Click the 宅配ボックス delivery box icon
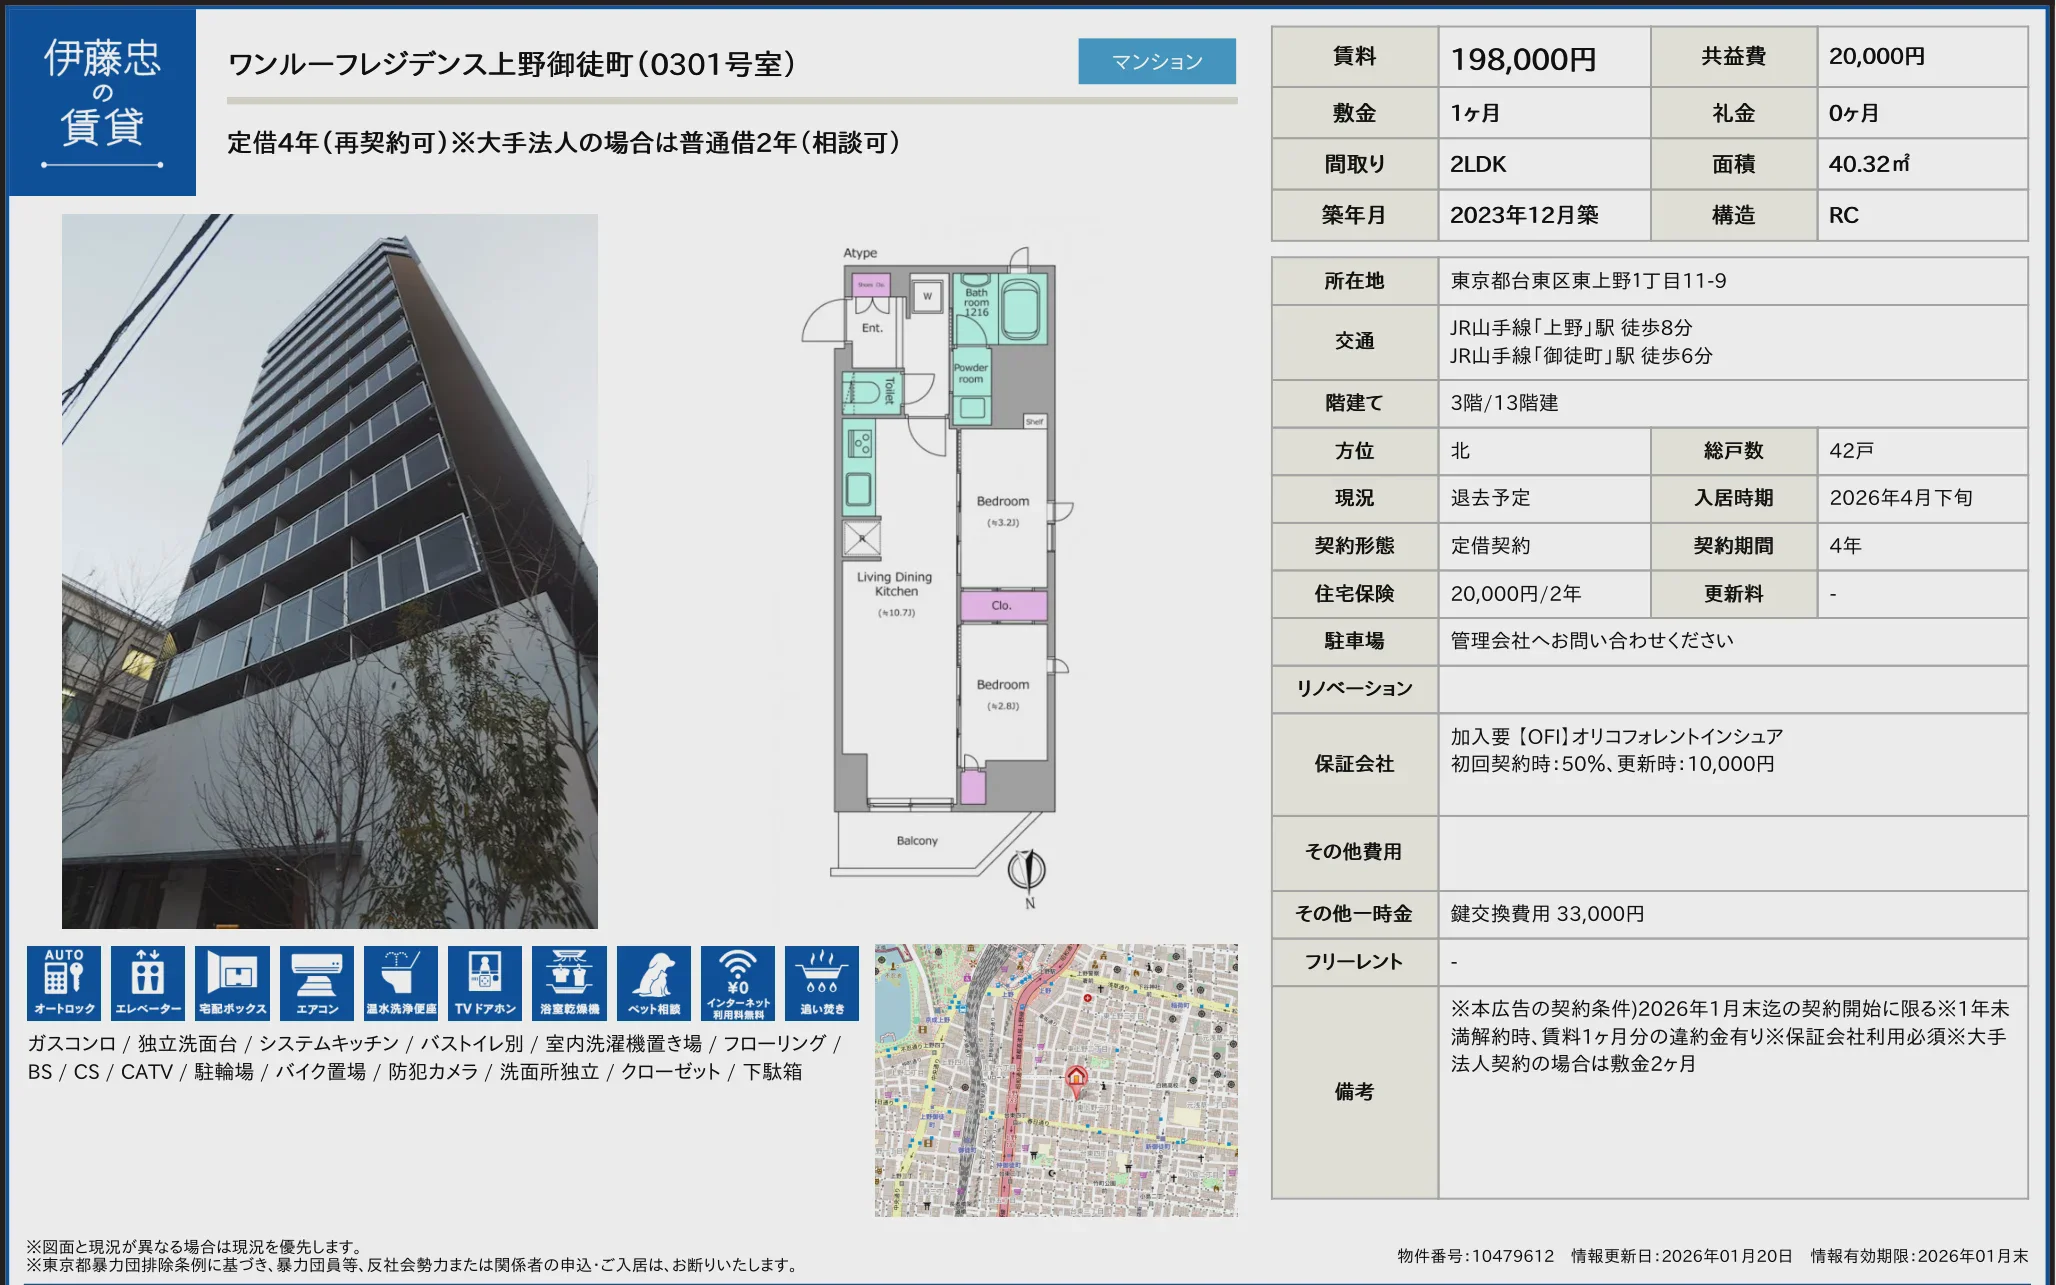The width and height of the screenshot is (2056, 1285). 232,982
